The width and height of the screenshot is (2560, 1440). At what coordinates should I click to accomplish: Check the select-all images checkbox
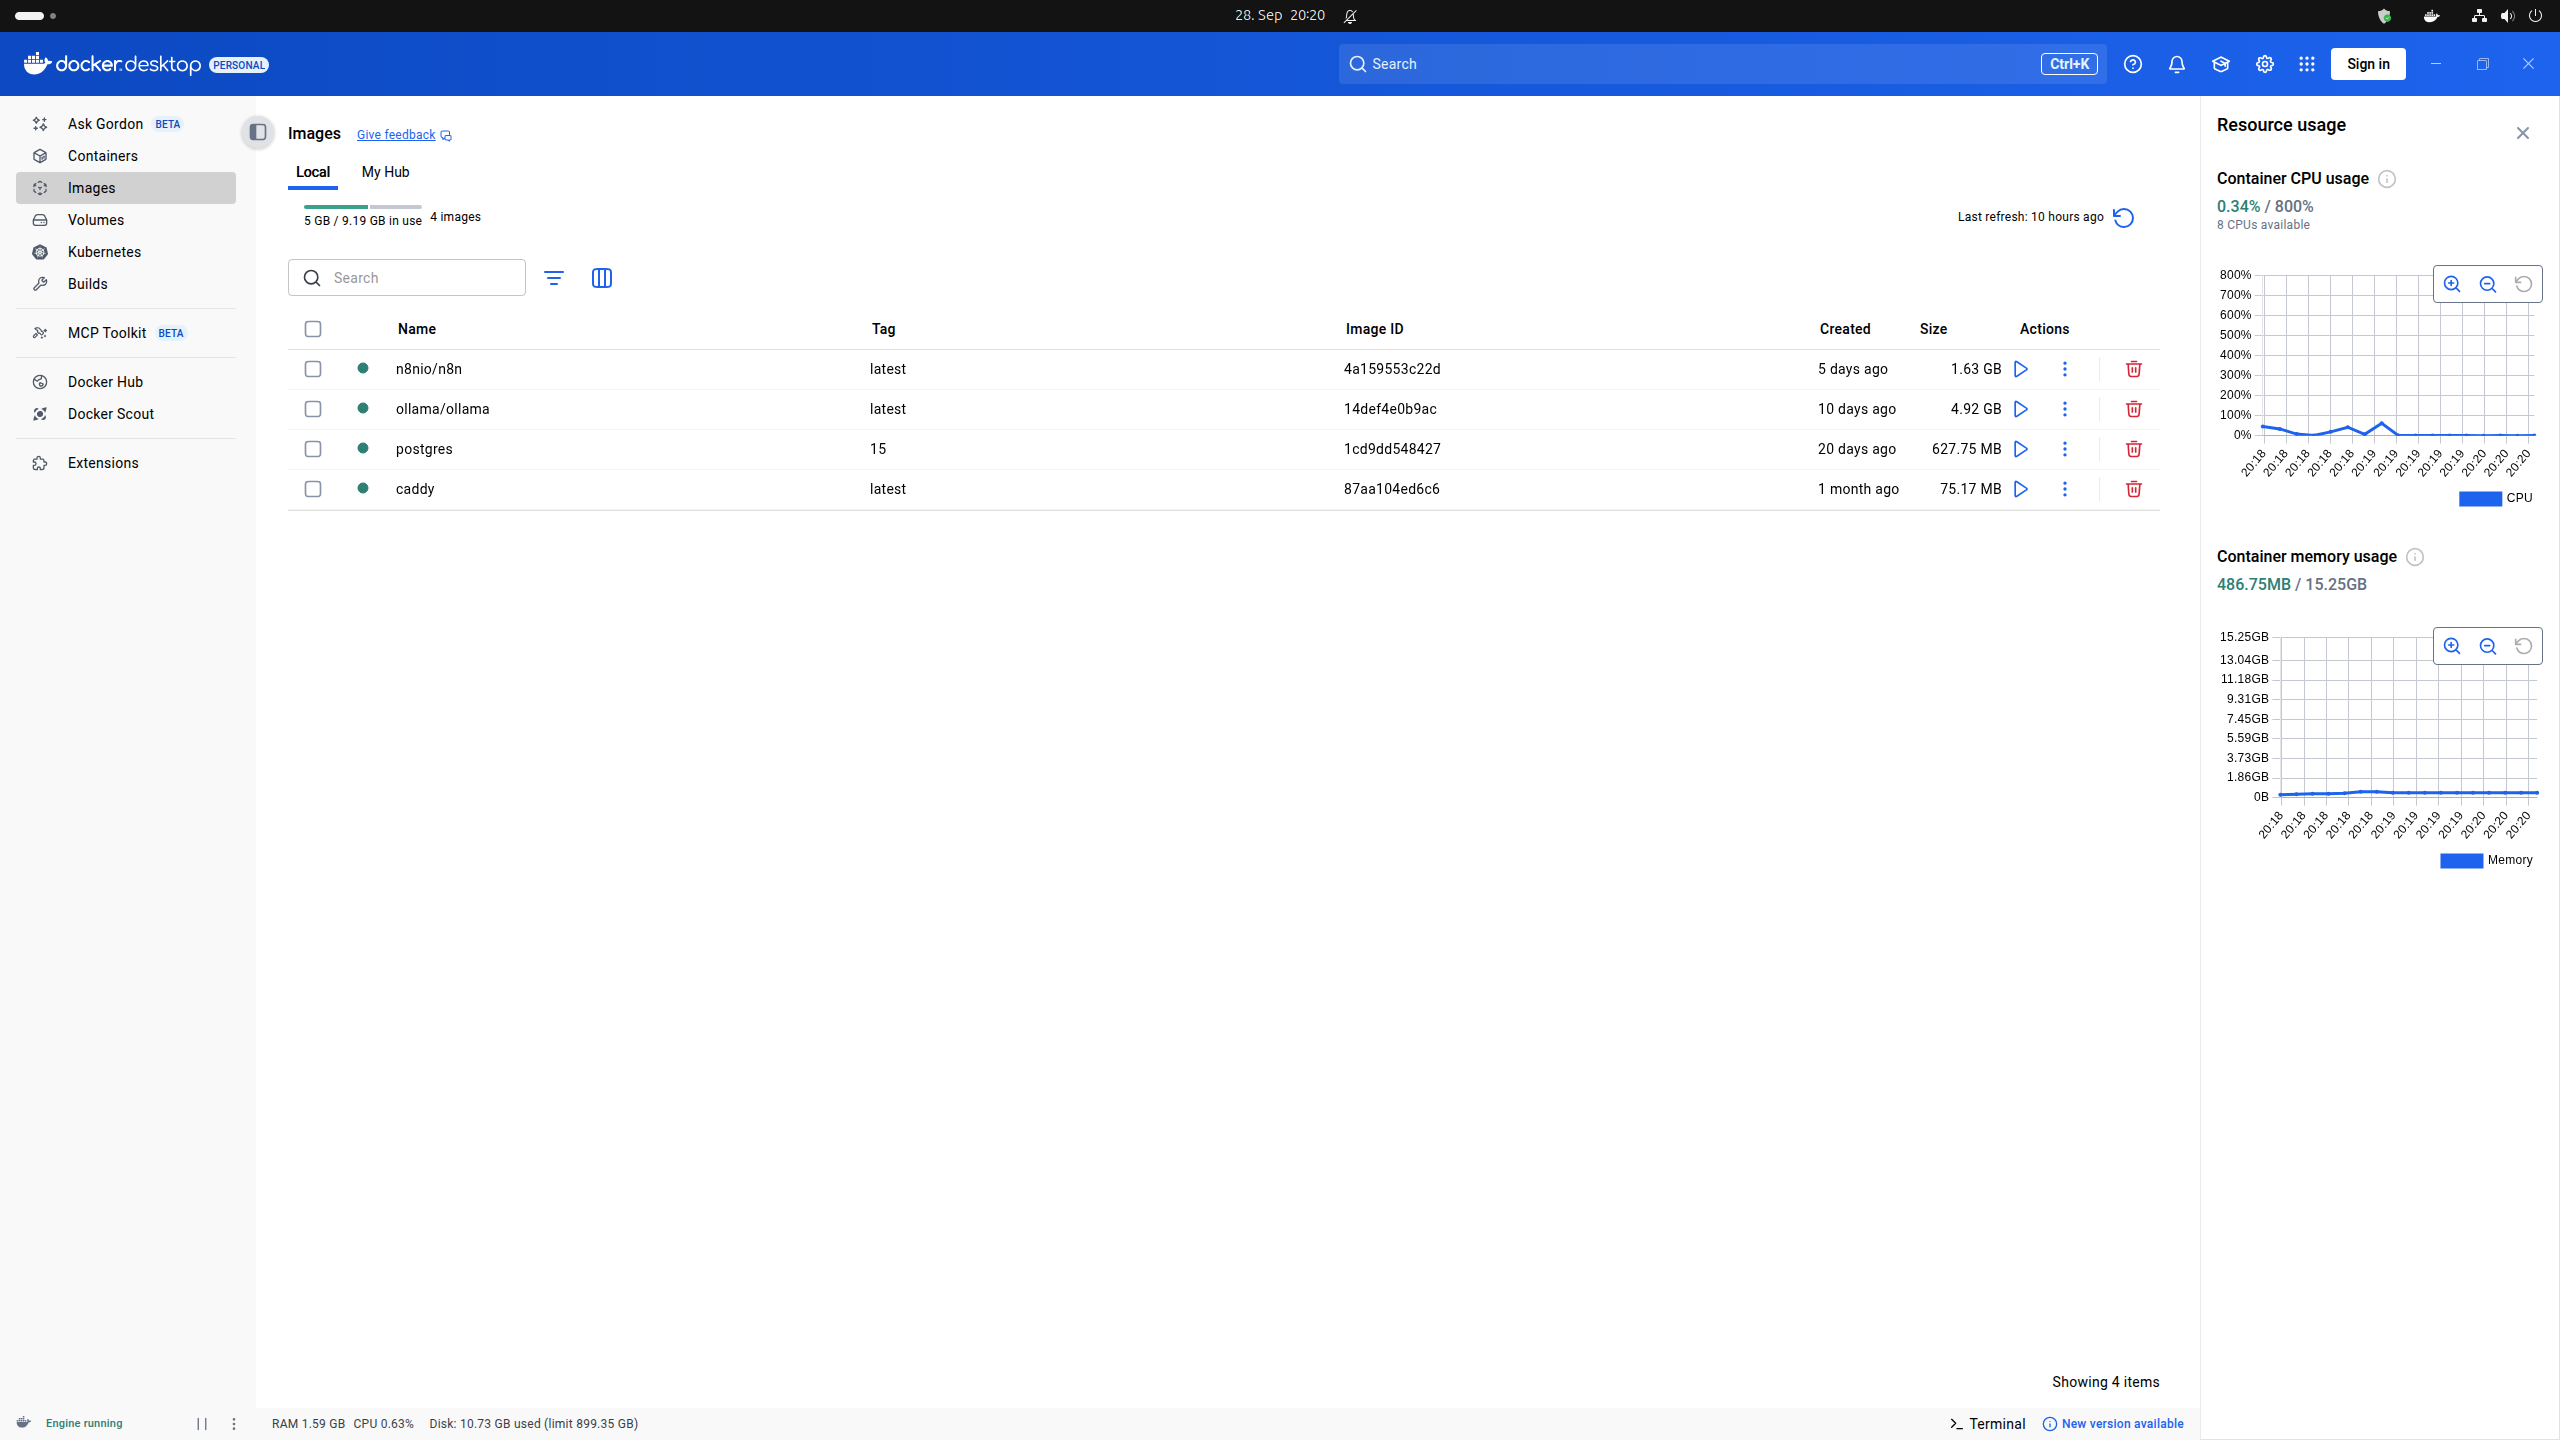pos(313,328)
